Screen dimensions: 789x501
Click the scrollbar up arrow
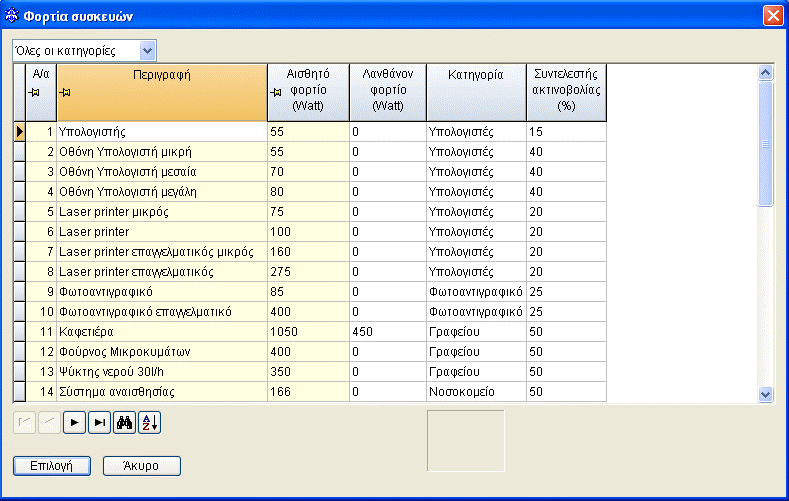(765, 72)
